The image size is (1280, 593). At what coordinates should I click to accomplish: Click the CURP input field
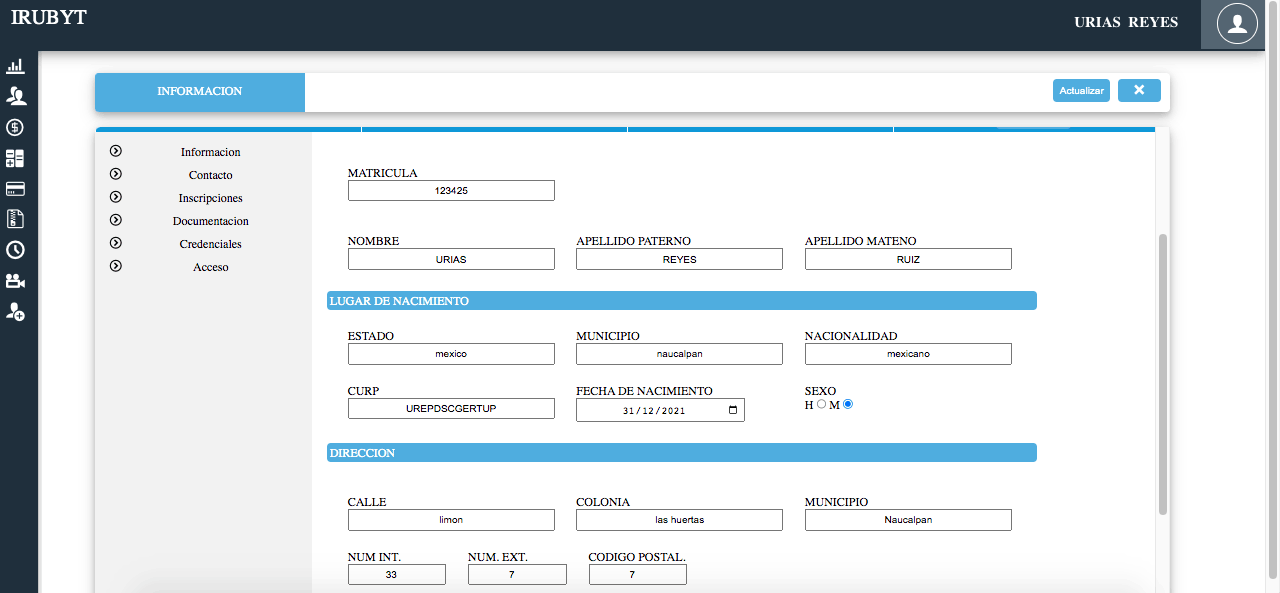coord(451,409)
